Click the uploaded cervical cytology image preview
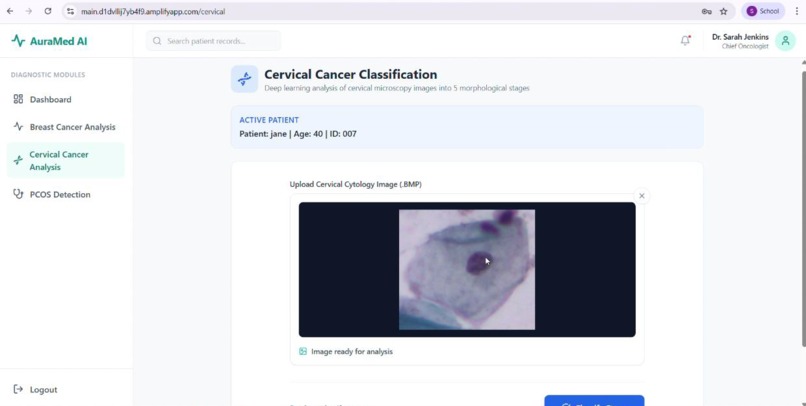The image size is (806, 406). 467,269
